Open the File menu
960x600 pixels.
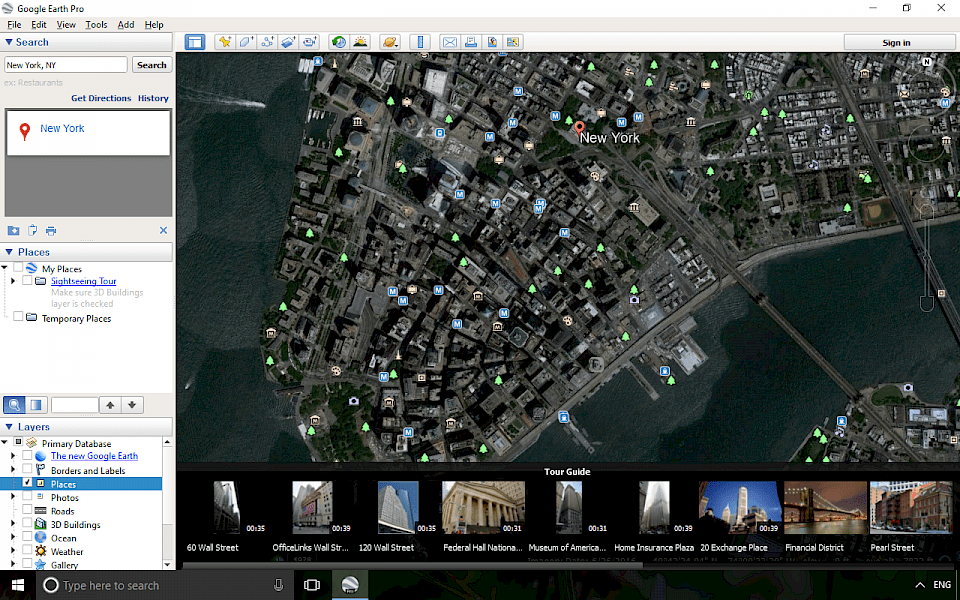(14, 24)
